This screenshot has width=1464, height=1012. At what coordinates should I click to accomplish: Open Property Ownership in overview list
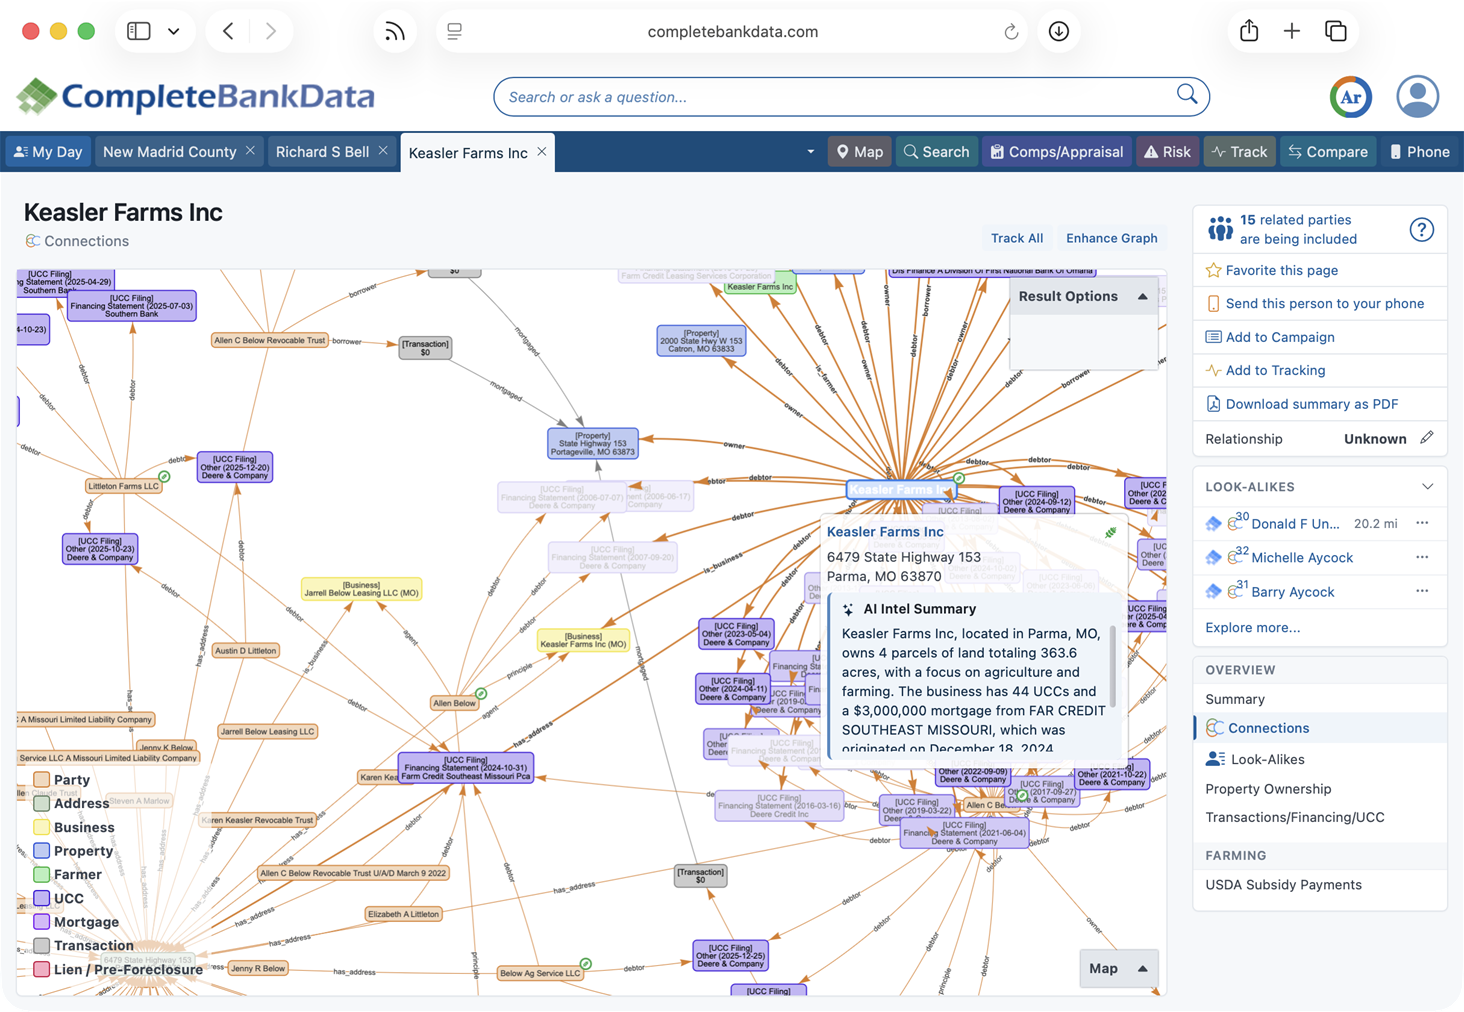click(x=1268, y=789)
